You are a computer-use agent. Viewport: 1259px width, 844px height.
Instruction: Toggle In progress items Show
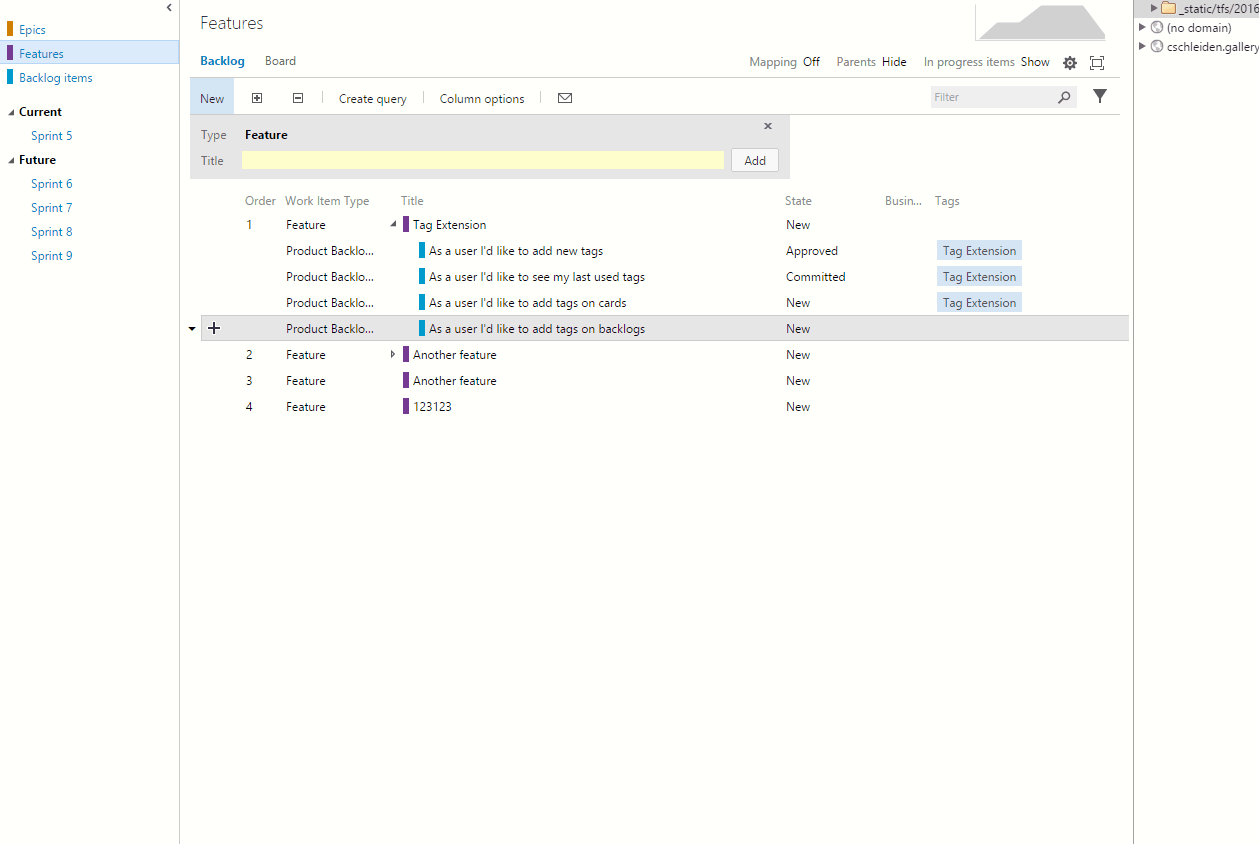pyautogui.click(x=1035, y=62)
